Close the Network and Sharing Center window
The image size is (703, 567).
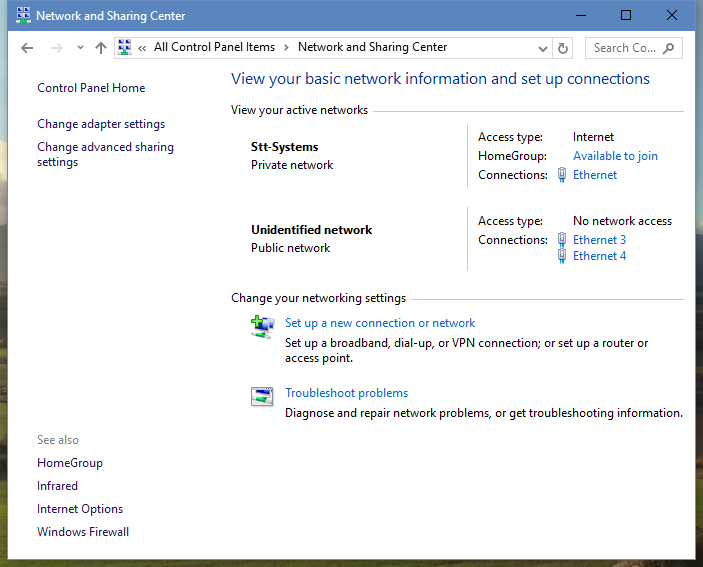672,15
